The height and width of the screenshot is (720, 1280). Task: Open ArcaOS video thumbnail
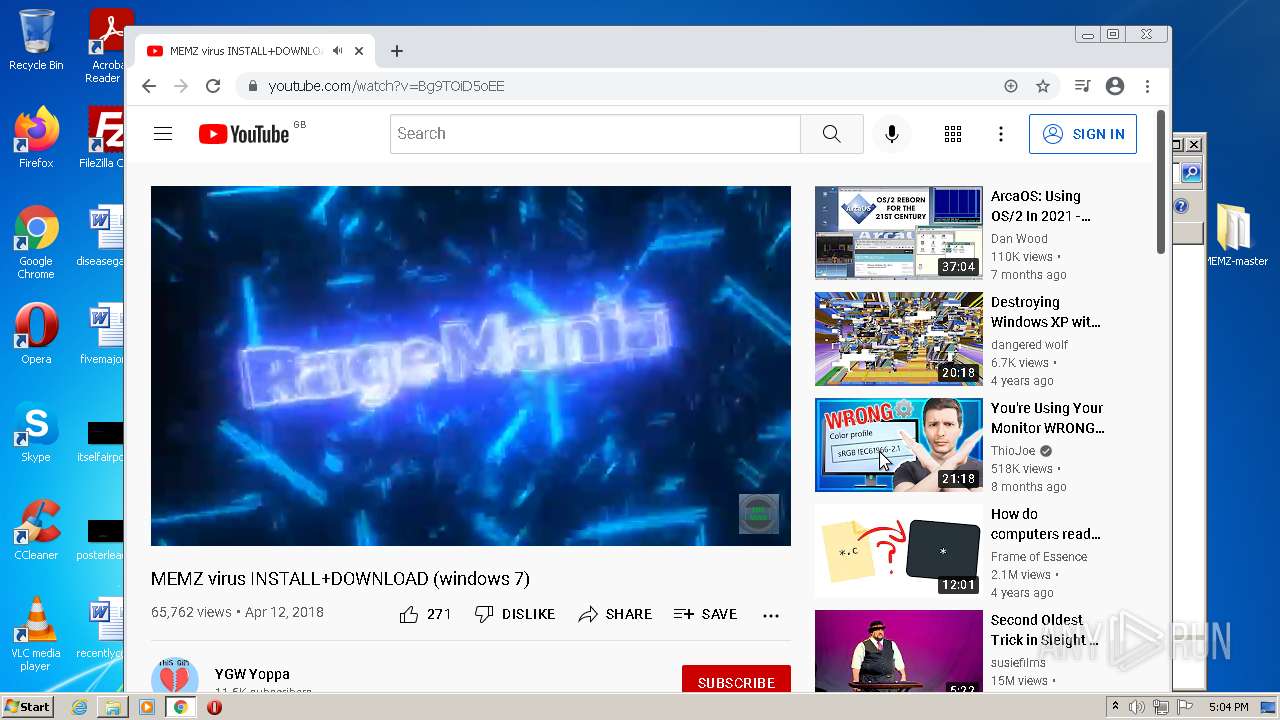[899, 233]
